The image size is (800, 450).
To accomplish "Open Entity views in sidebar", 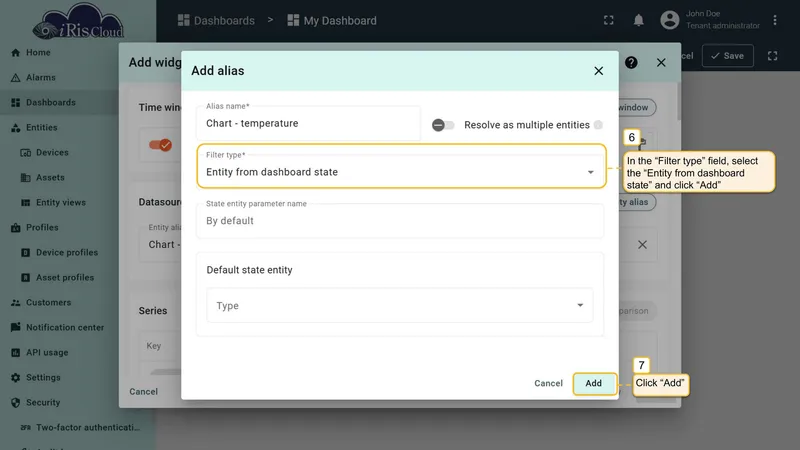I will tap(61, 203).
